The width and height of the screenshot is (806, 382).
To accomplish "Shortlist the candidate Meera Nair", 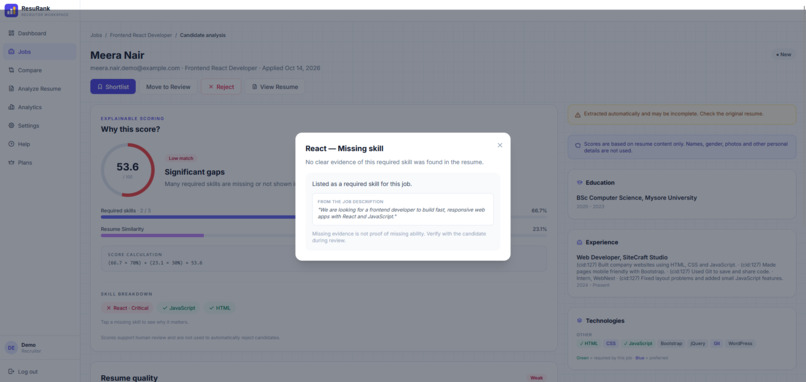I will pyautogui.click(x=113, y=87).
